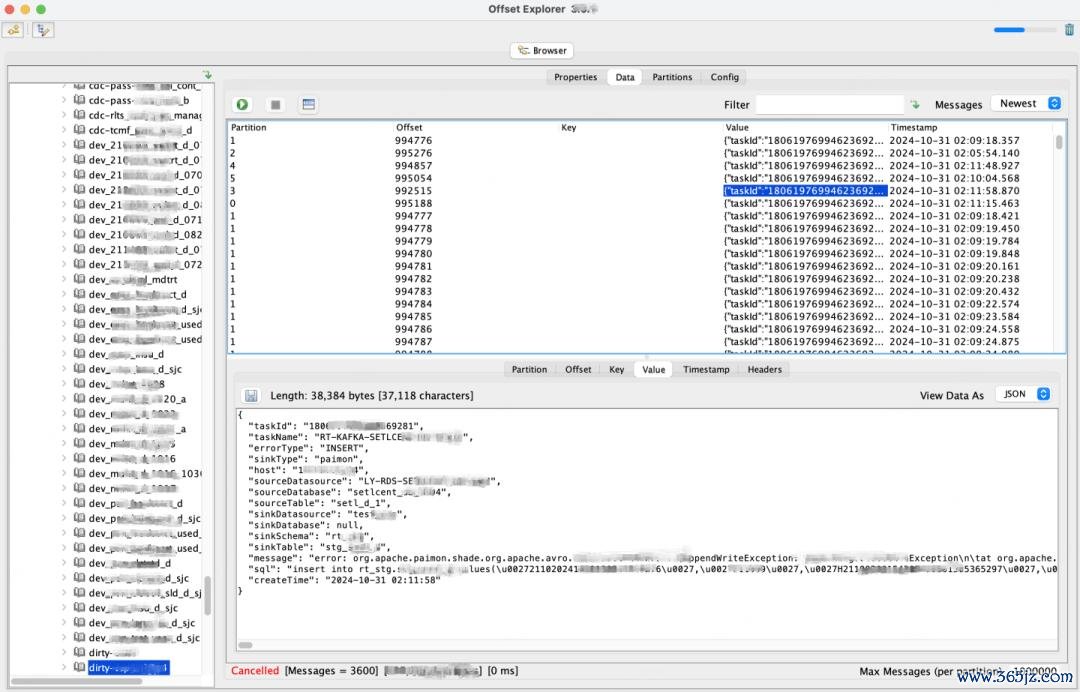Sort by the Offset column header
The width and height of the screenshot is (1080, 692).
tap(475, 127)
